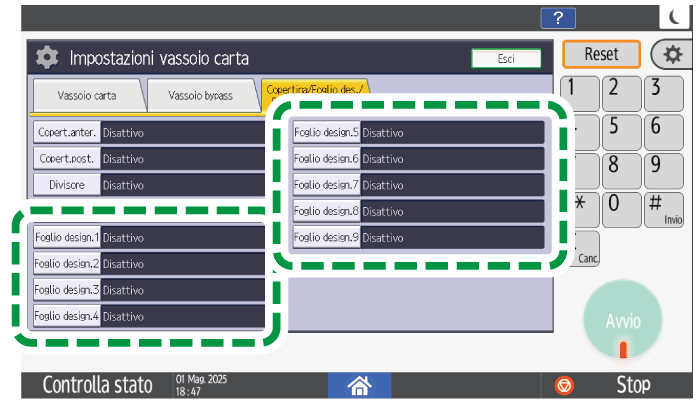Tap keypad number 2
This screenshot has width=699, height=404.
[x=621, y=93]
